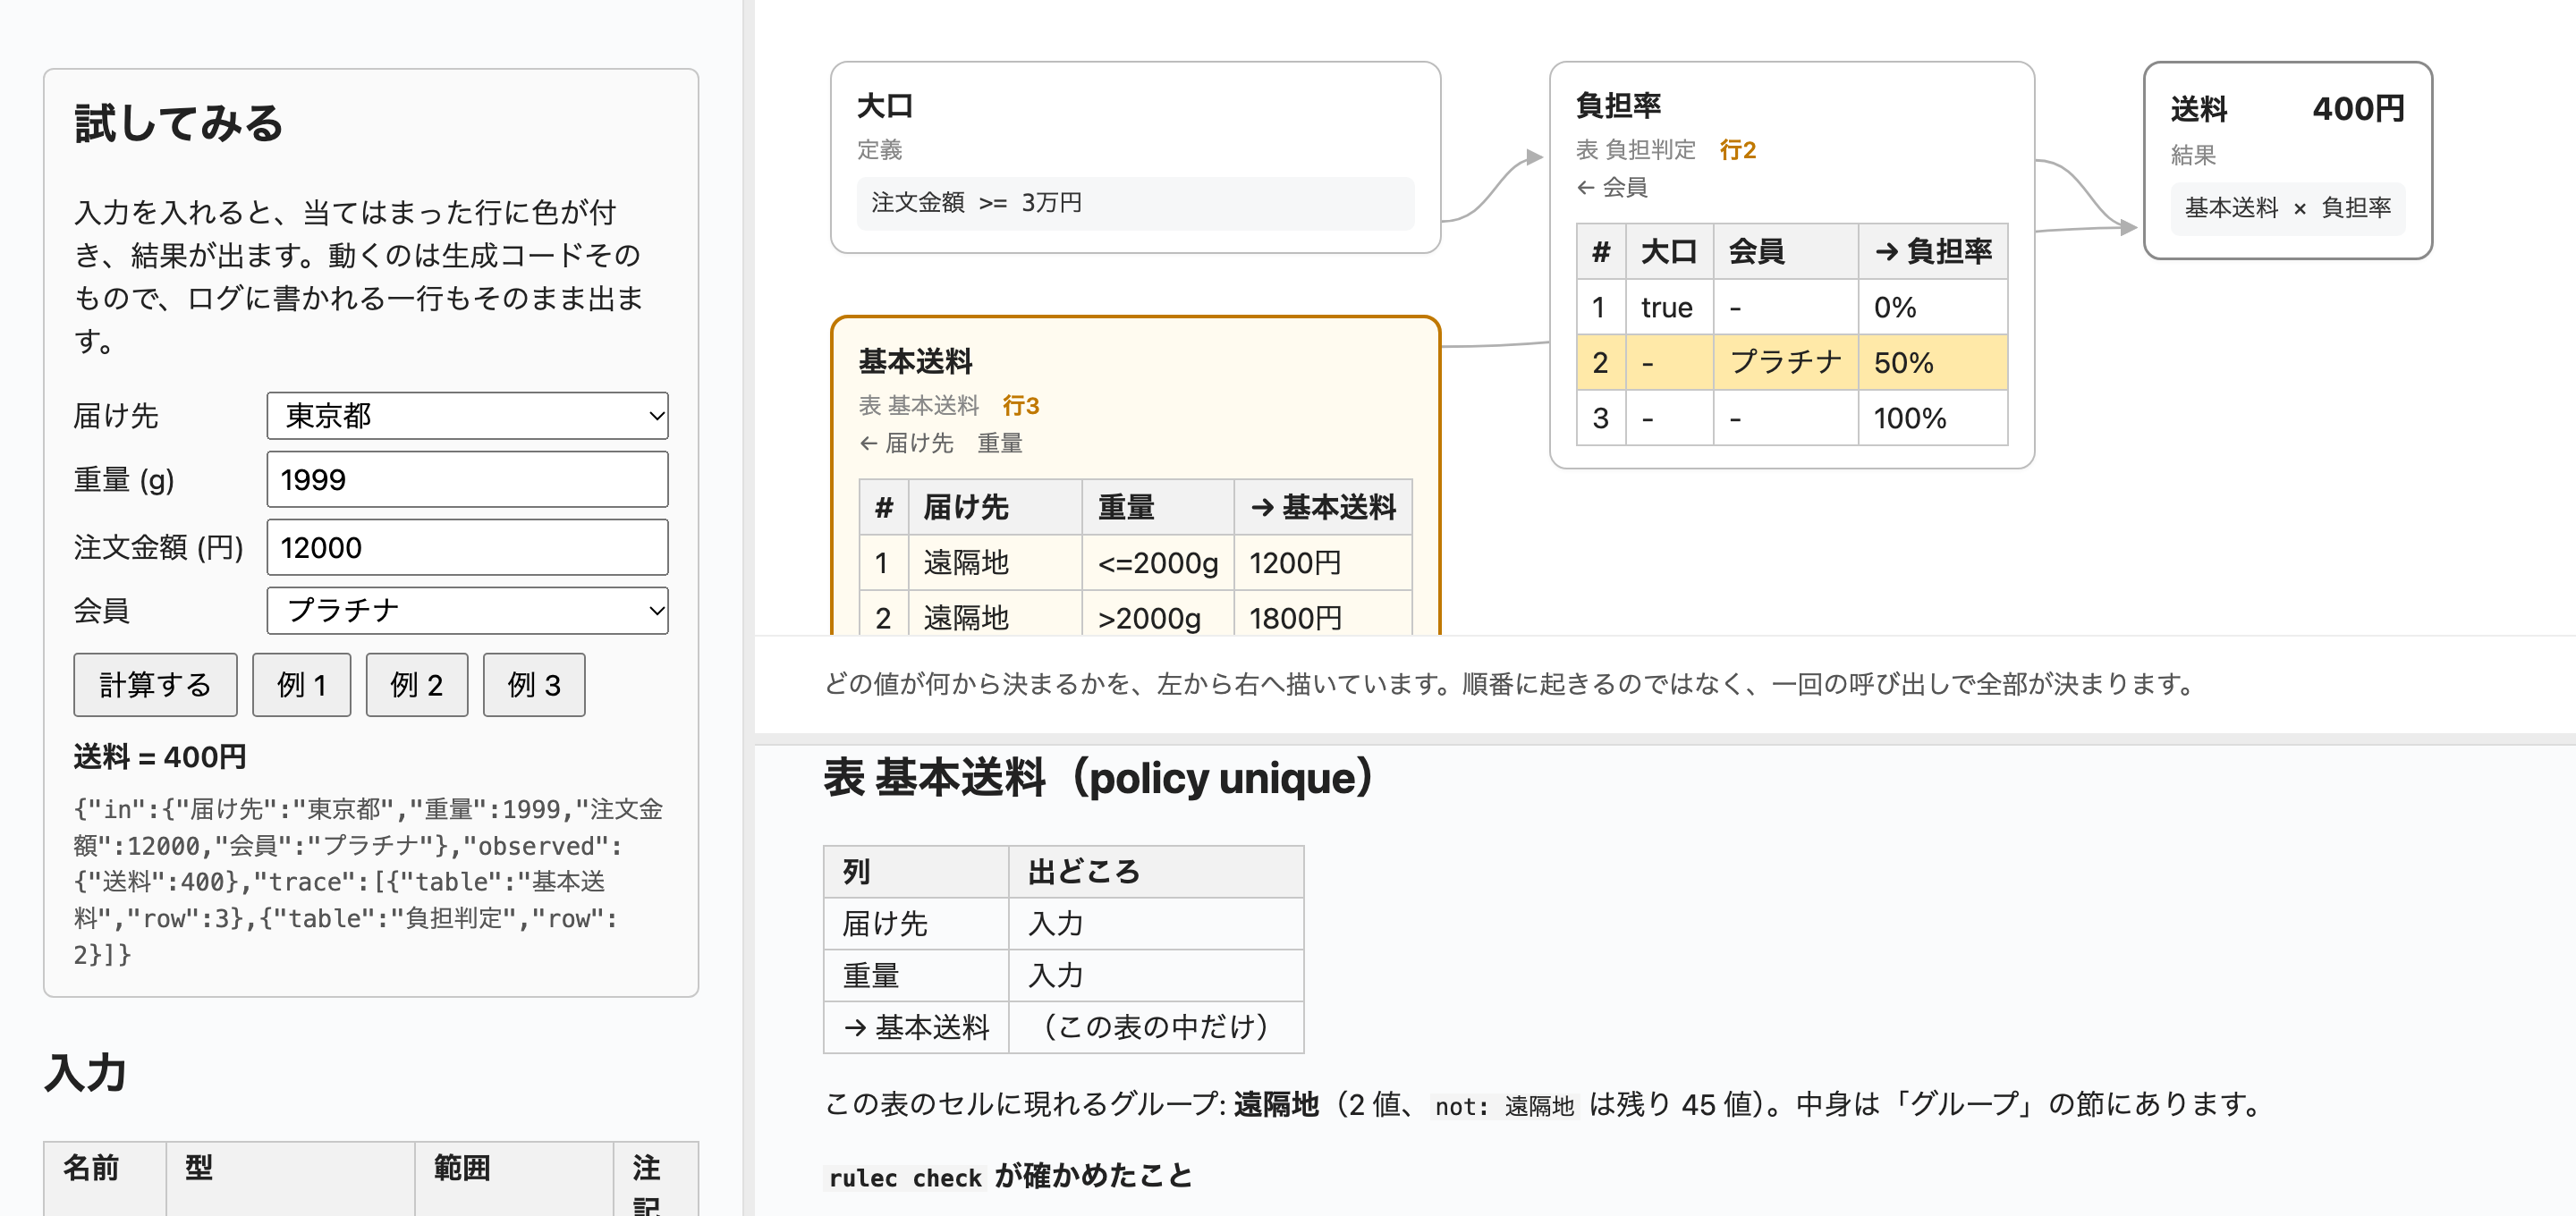Click the 基本送料 × 負担率 formula
The width and height of the screenshot is (2576, 1216).
[2288, 208]
